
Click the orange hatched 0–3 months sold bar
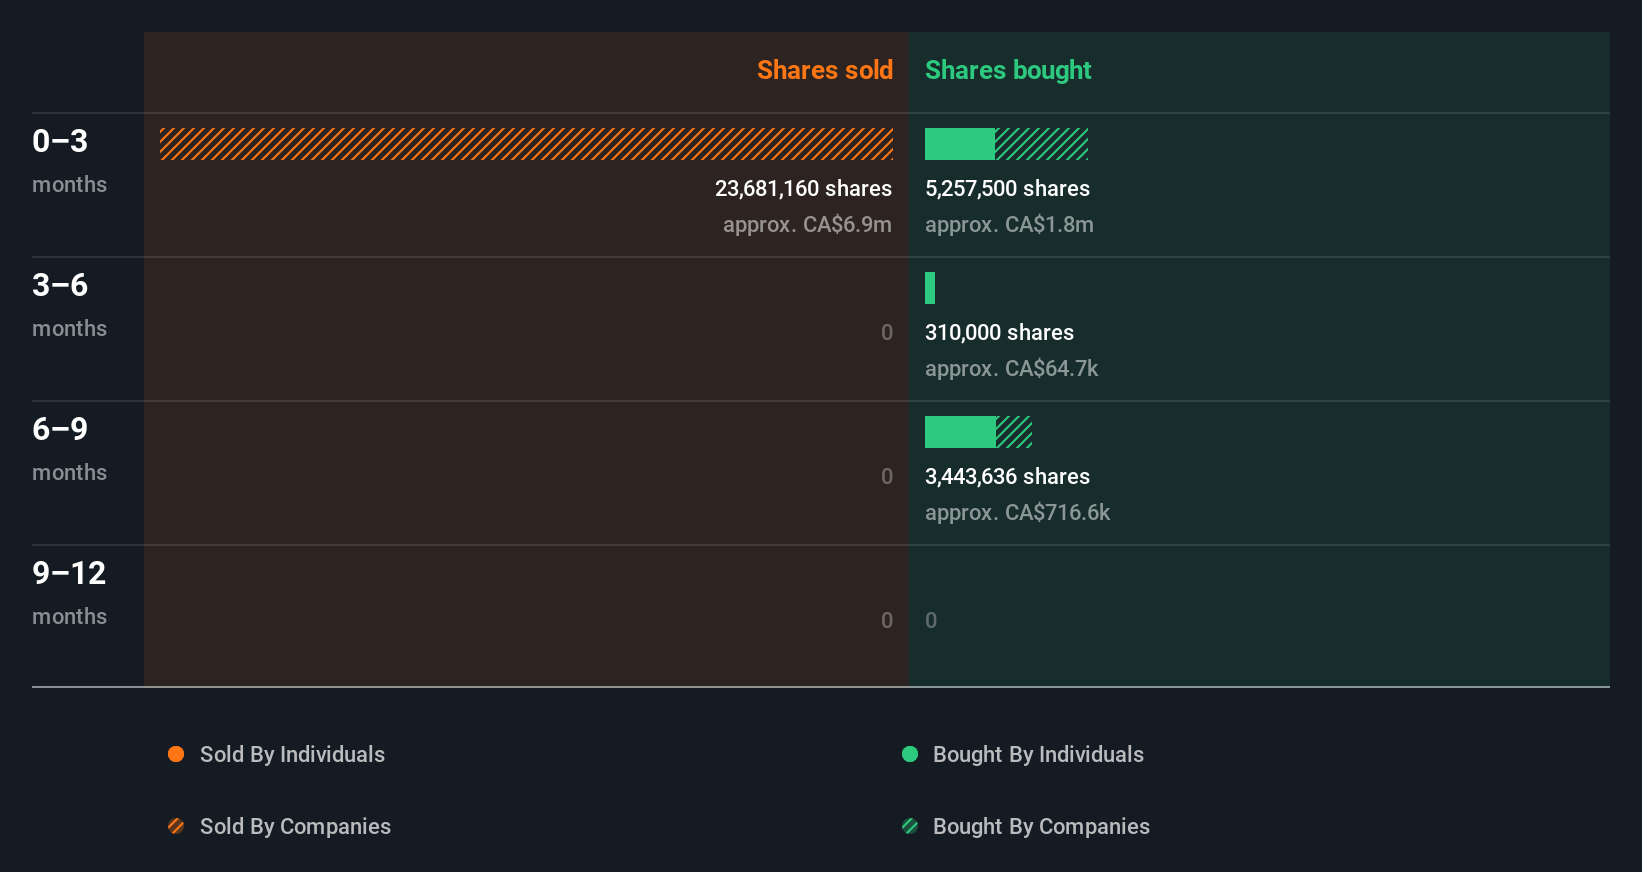coord(526,144)
